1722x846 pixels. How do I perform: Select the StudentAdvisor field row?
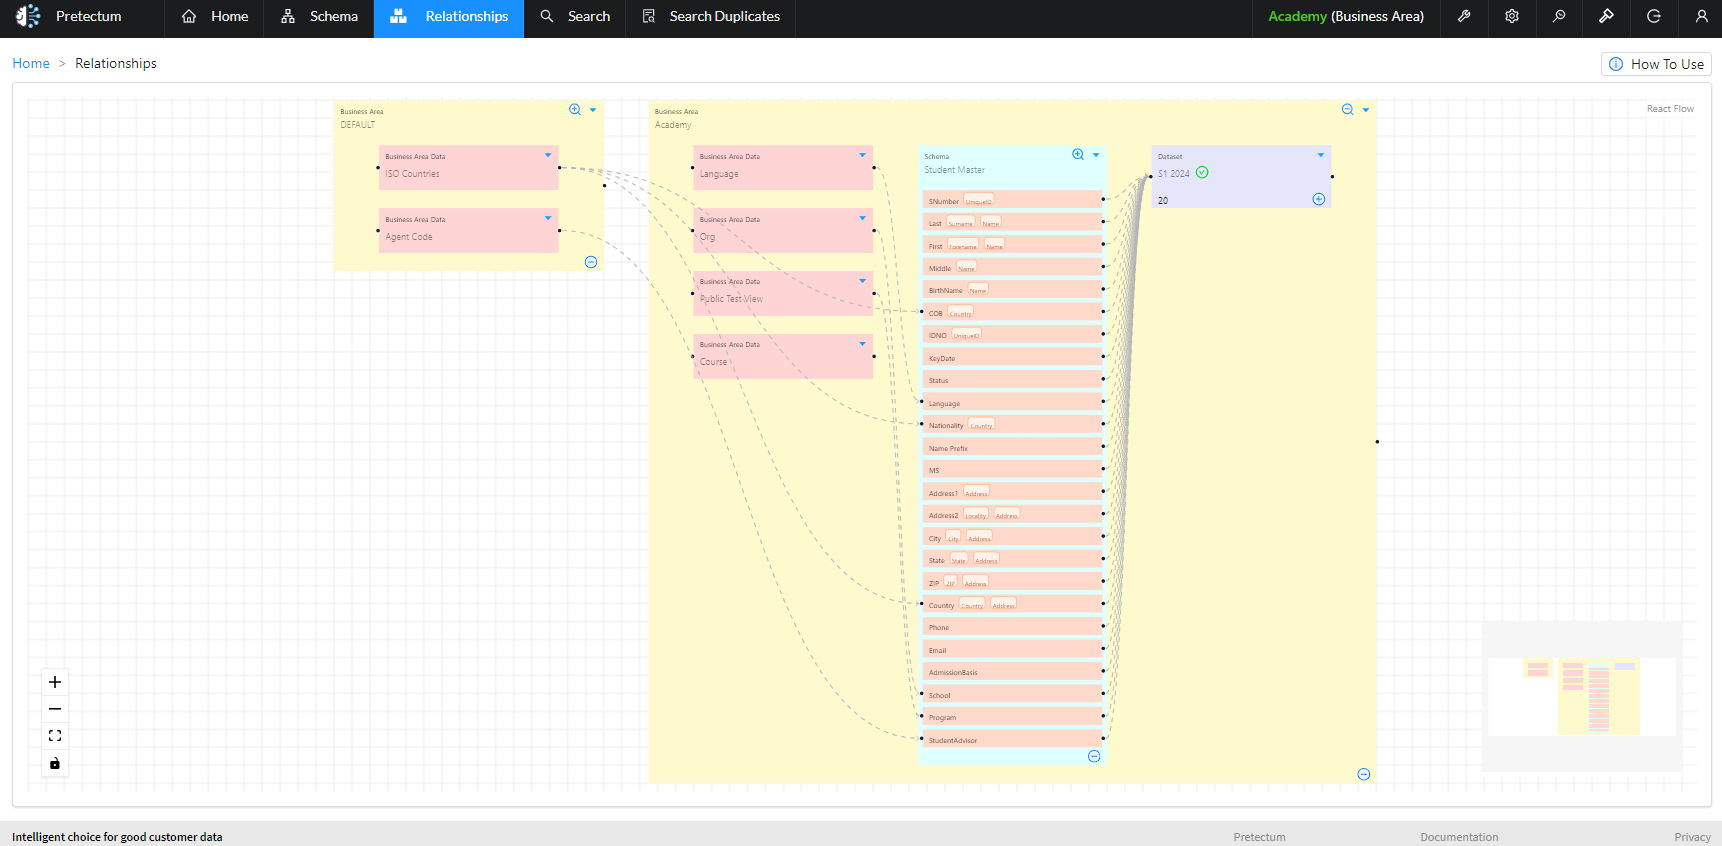click(1012, 740)
